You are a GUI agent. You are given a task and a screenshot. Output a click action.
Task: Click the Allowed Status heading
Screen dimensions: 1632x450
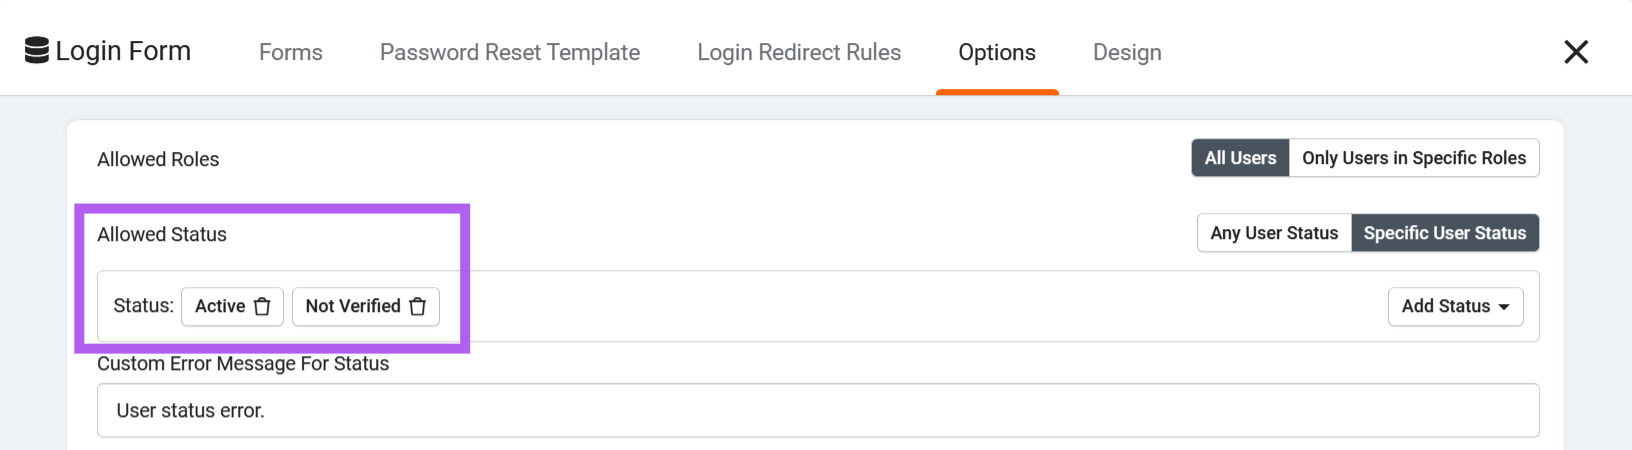pyautogui.click(x=162, y=234)
